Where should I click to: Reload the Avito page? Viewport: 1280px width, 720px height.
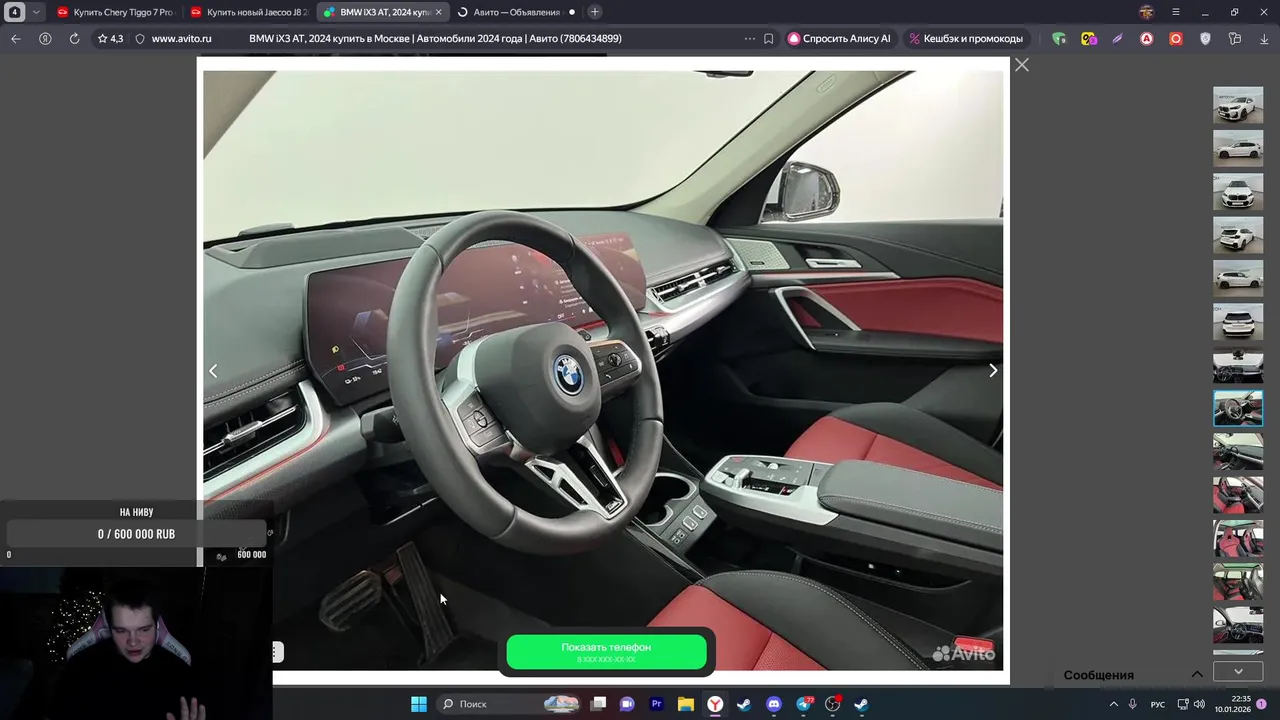tap(74, 39)
